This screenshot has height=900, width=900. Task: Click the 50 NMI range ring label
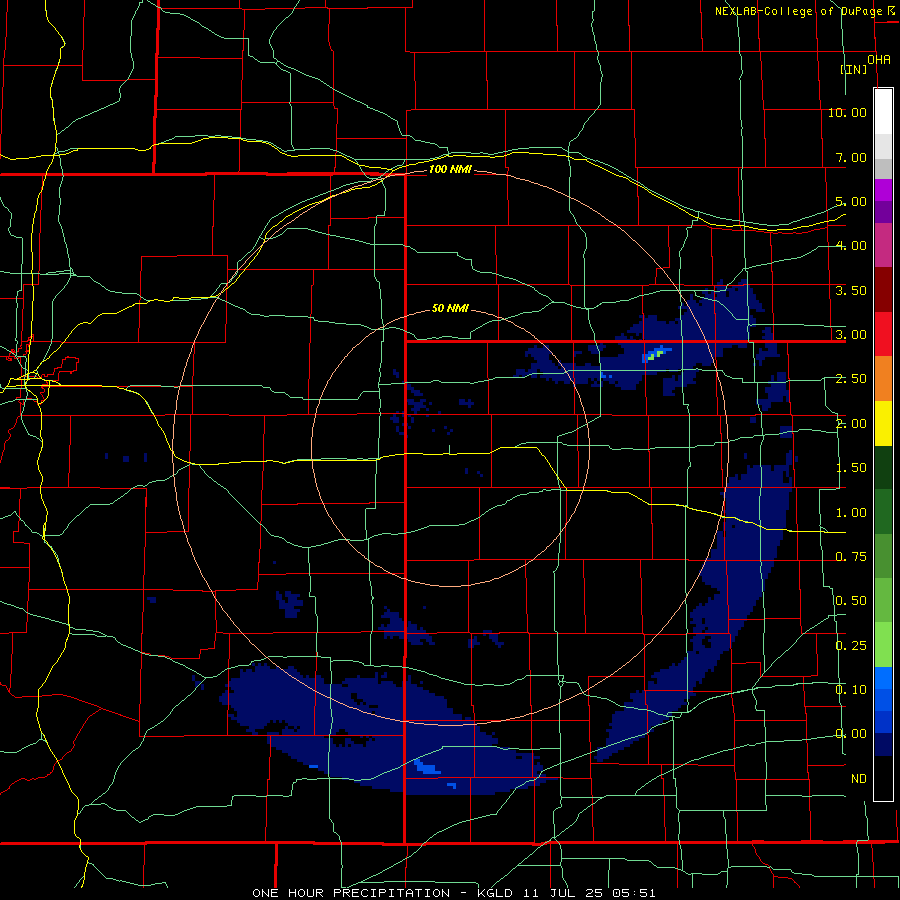tap(450, 308)
